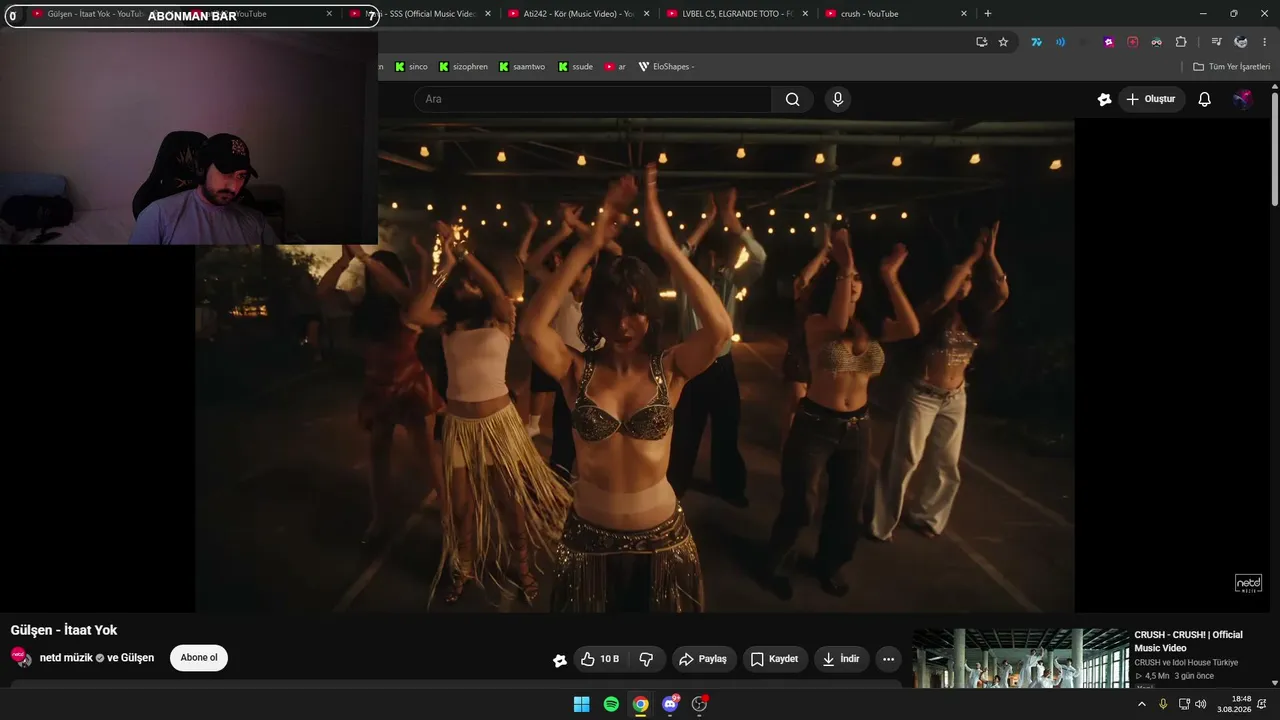Open the saamtwo bookmark
This screenshot has width=1280, height=720.
tap(521, 67)
